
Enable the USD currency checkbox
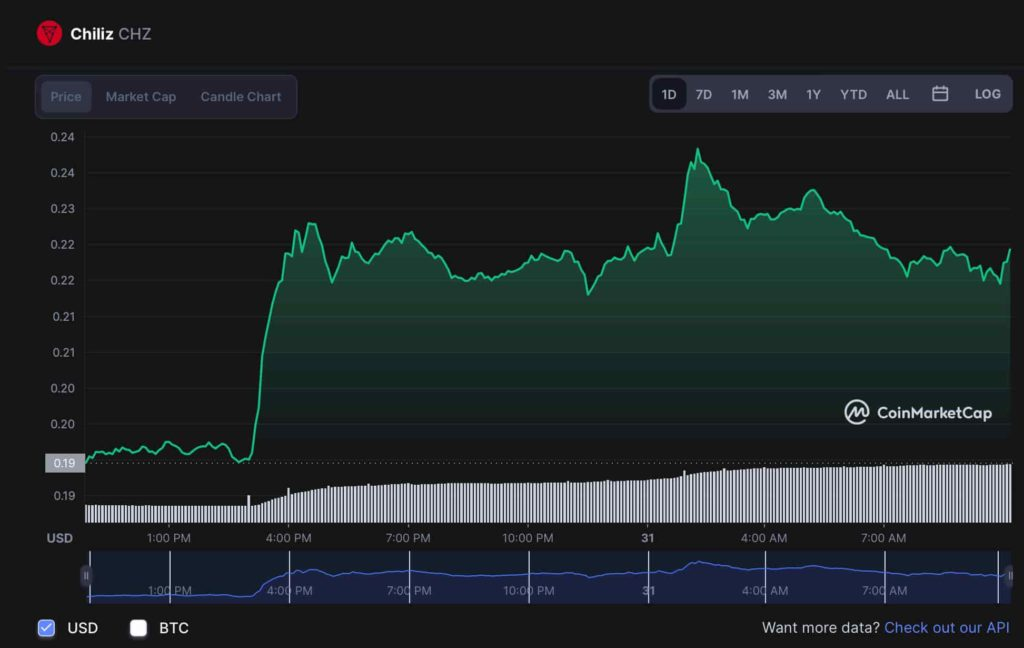pyautogui.click(x=46, y=628)
